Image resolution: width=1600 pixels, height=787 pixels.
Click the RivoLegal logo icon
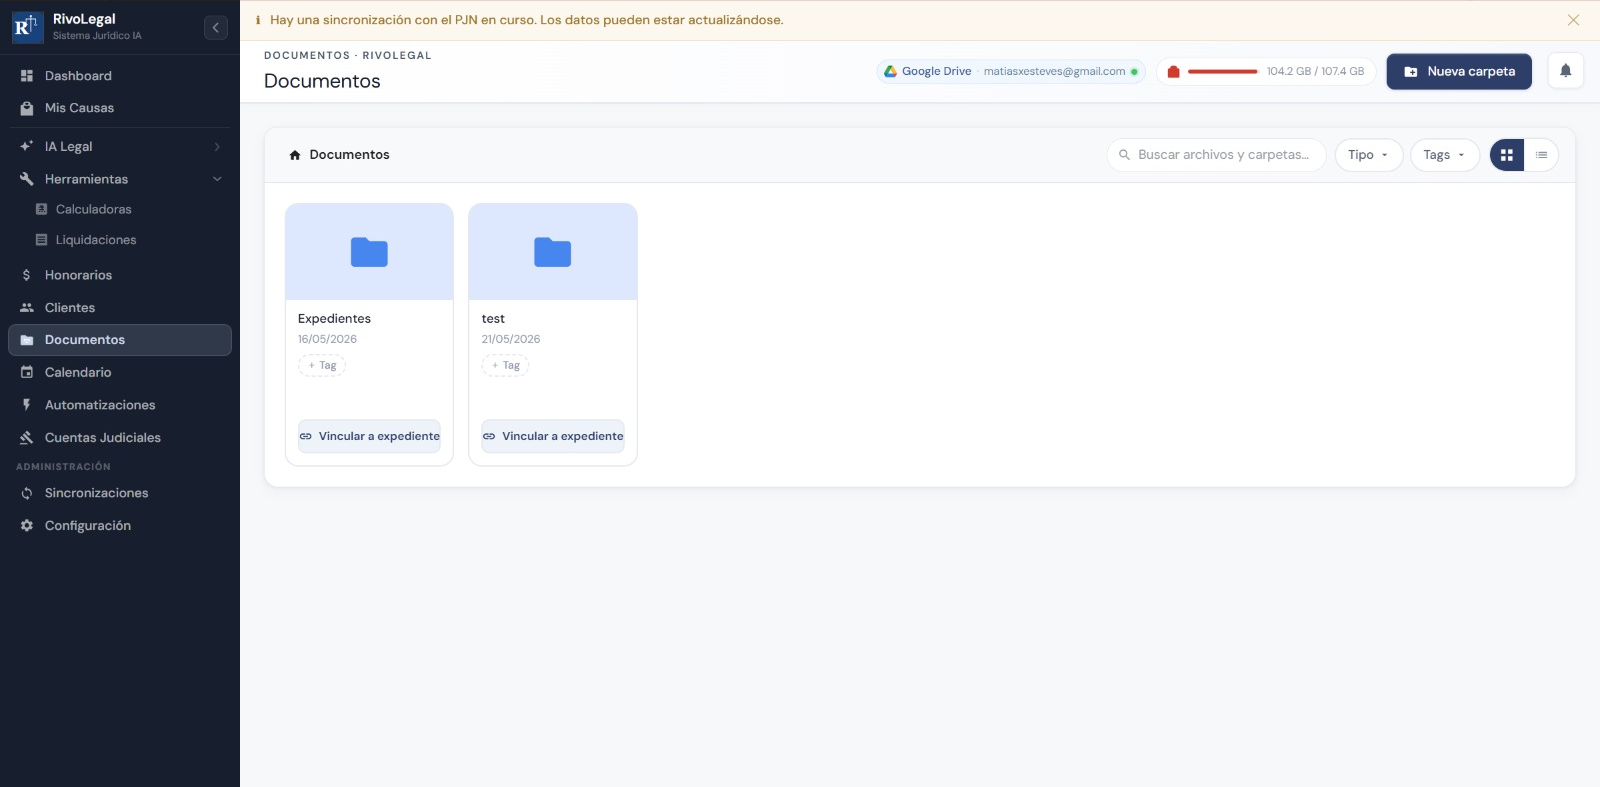pyautogui.click(x=27, y=27)
